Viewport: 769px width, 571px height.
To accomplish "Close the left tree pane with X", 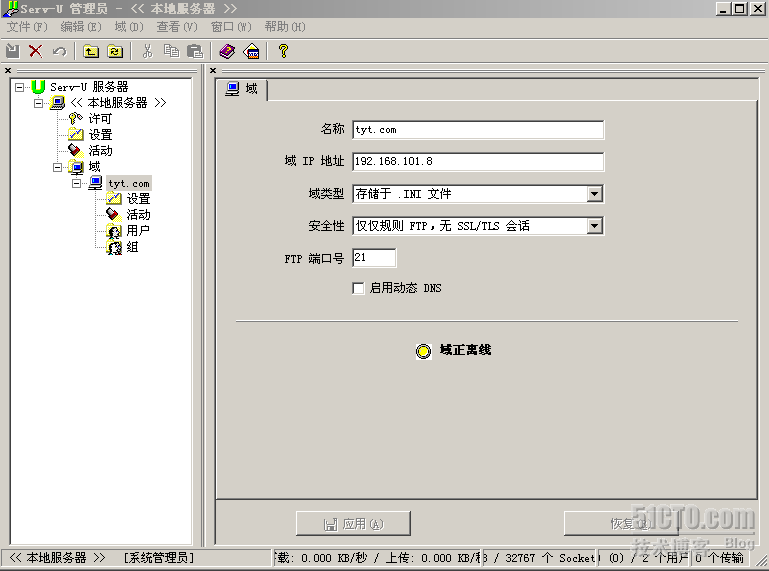I will click(x=8, y=71).
